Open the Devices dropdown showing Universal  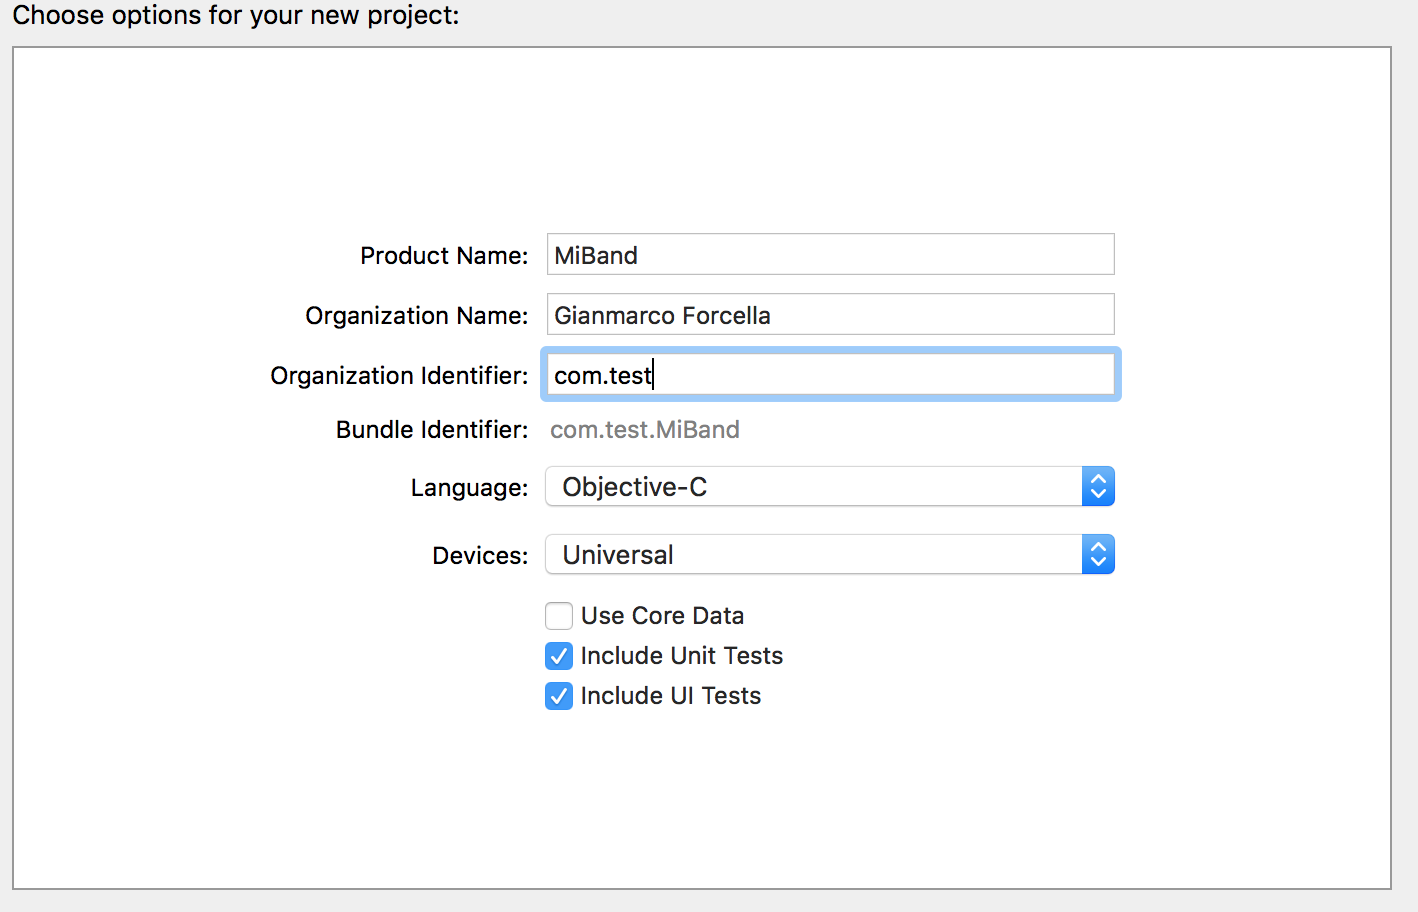tap(829, 554)
